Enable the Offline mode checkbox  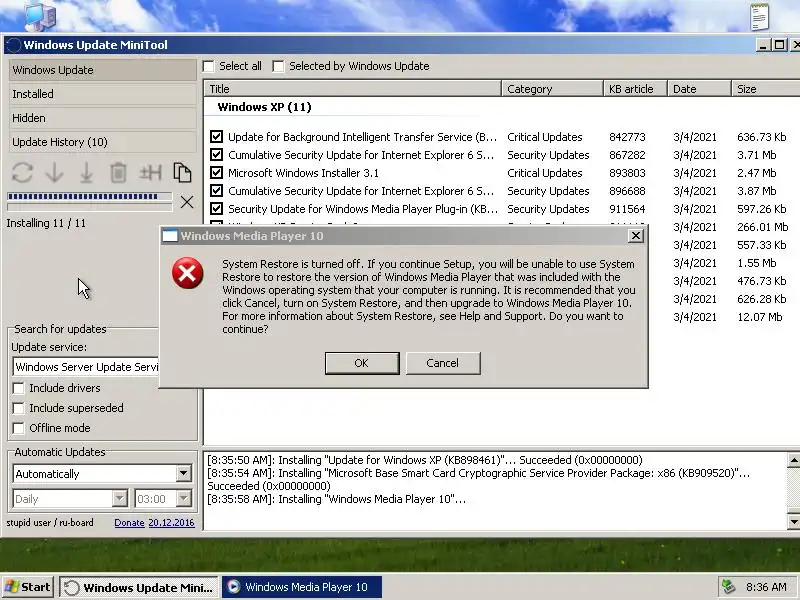coord(18,428)
